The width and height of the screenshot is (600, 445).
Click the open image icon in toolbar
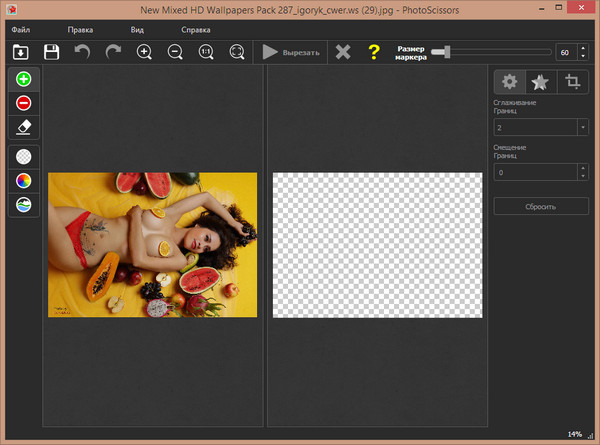pyautogui.click(x=20, y=52)
